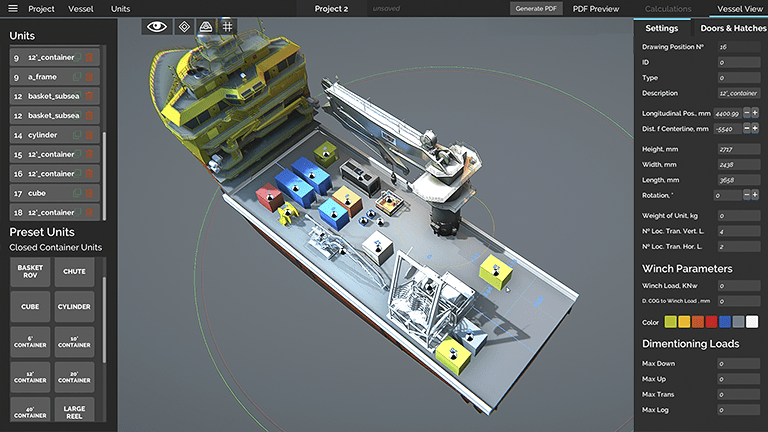Screen dimensions: 768x432
Task: Select unit row 9 a_frame
Action: pos(54,77)
